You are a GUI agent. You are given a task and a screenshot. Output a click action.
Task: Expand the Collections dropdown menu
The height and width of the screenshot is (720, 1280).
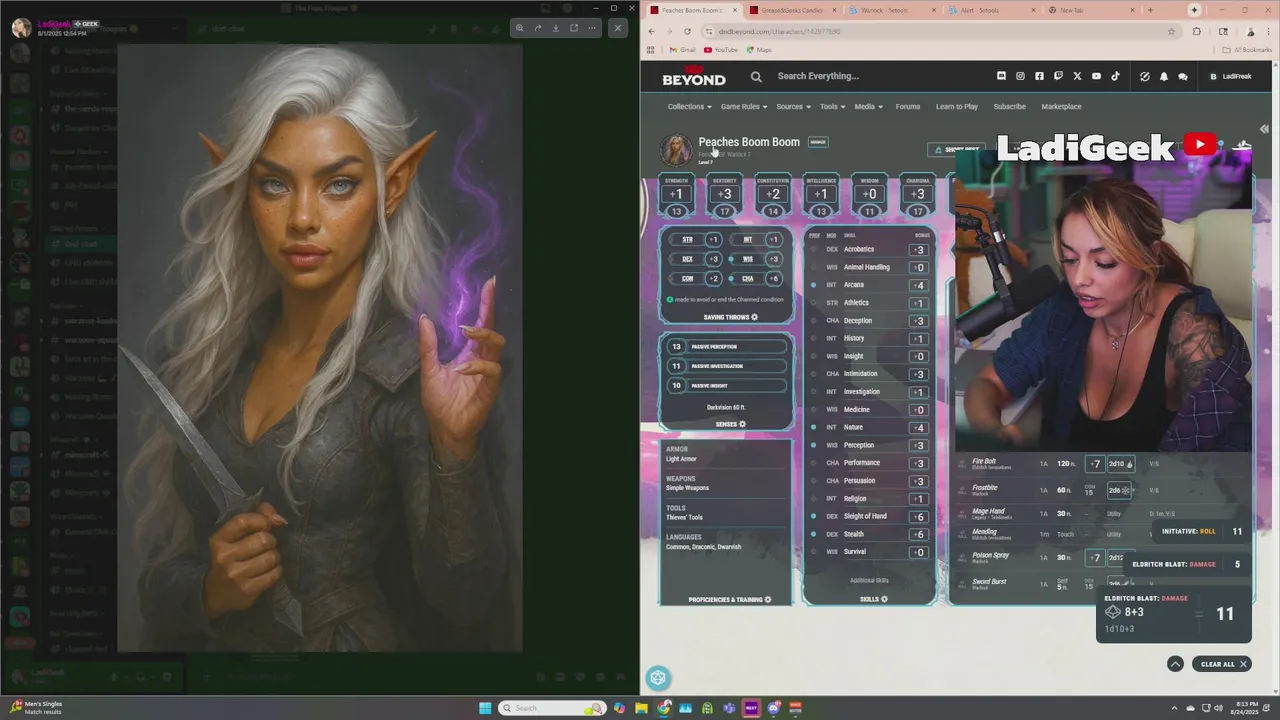[x=690, y=106]
